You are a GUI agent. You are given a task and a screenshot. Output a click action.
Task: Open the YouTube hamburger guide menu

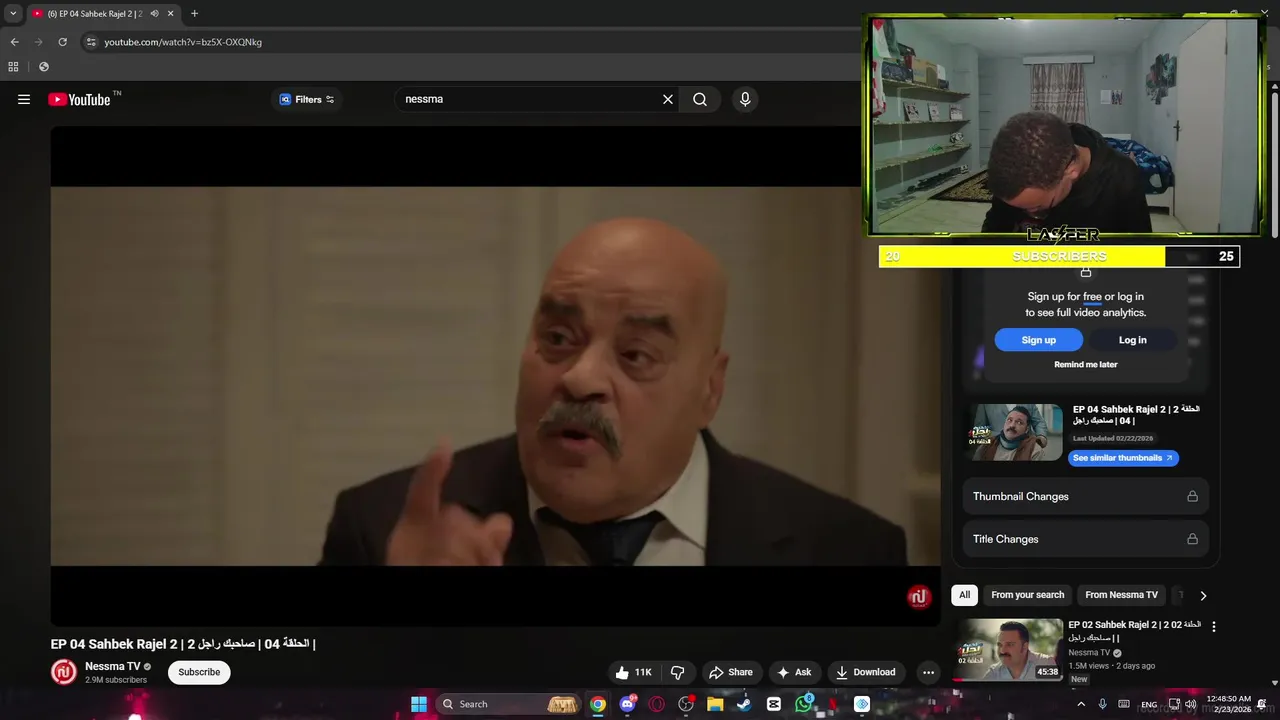(24, 99)
